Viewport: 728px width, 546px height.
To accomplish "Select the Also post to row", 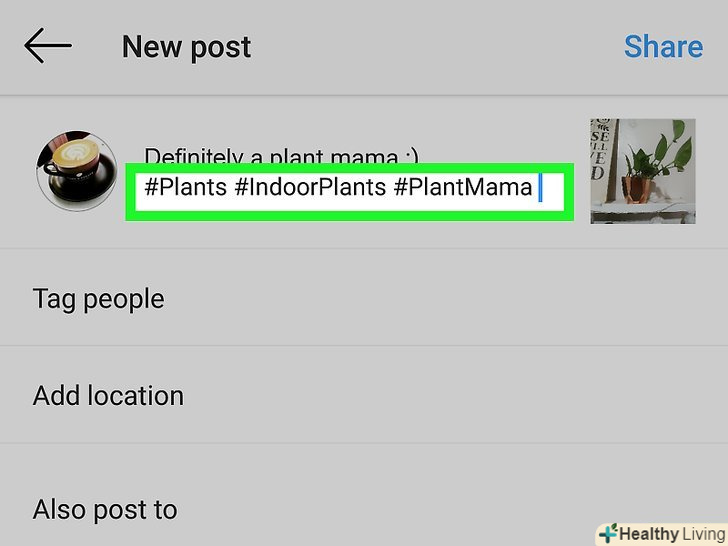I will 104,509.
